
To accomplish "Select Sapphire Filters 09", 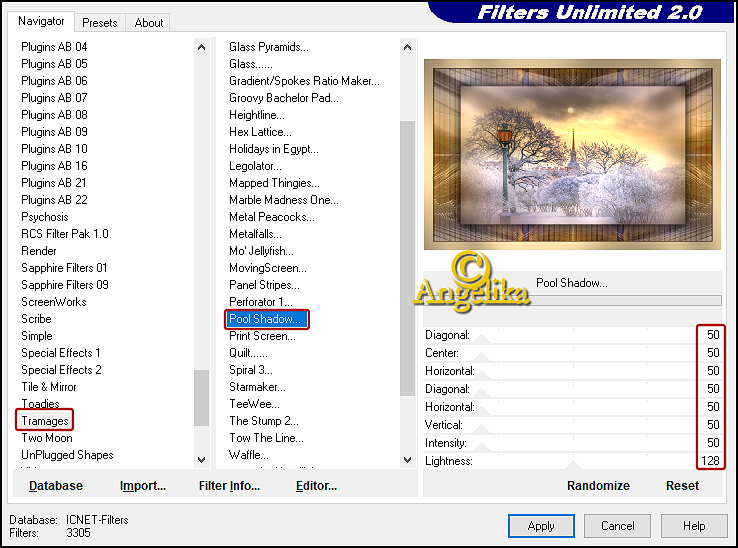I will tap(64, 285).
